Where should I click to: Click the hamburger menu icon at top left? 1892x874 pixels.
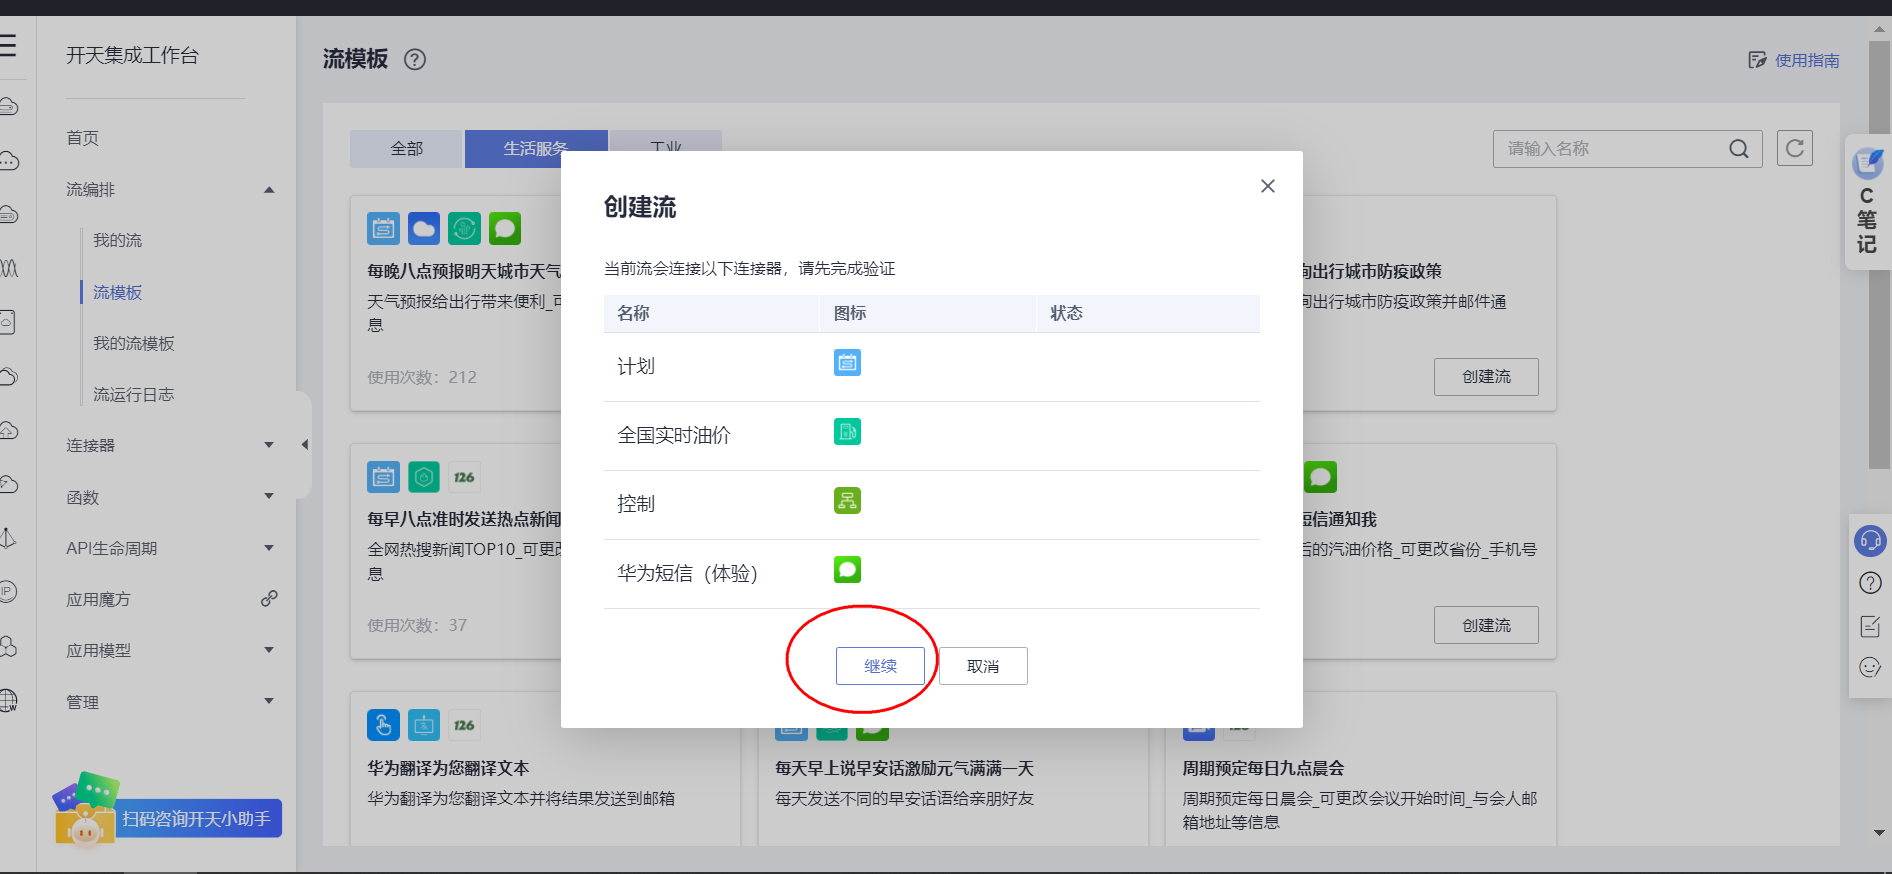pyautogui.click(x=8, y=45)
